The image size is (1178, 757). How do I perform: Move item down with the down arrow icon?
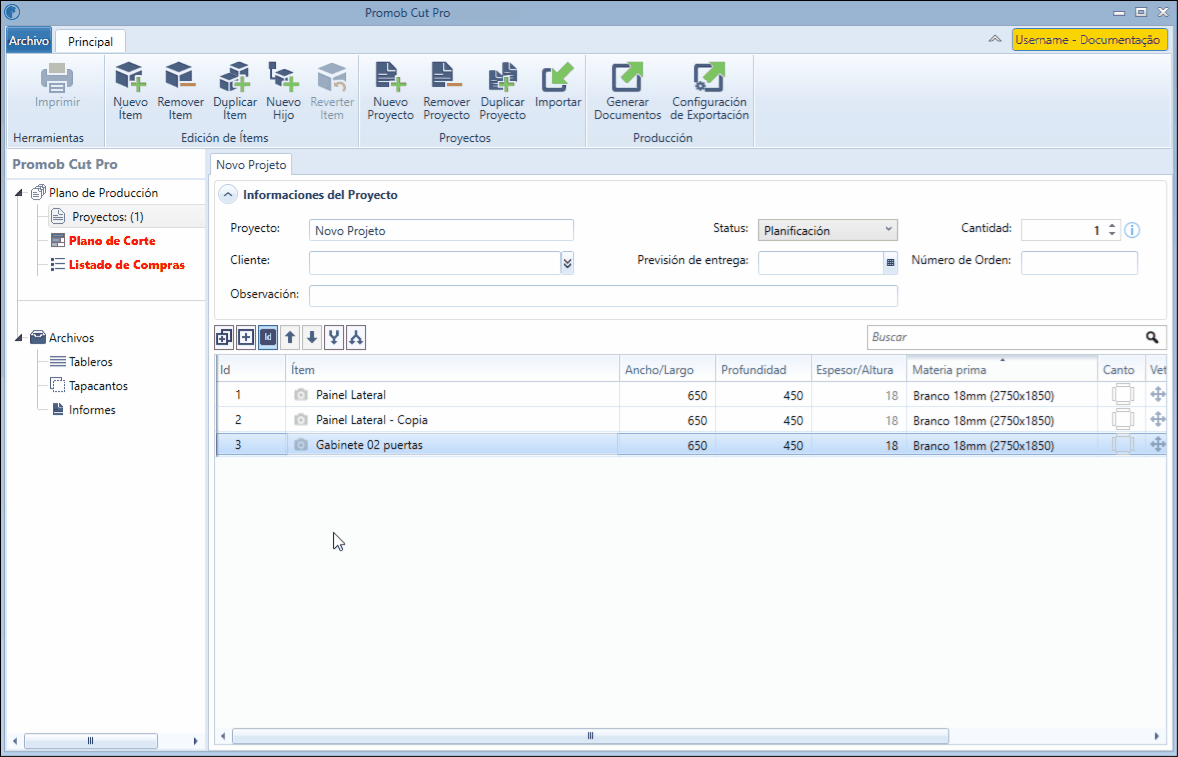312,338
